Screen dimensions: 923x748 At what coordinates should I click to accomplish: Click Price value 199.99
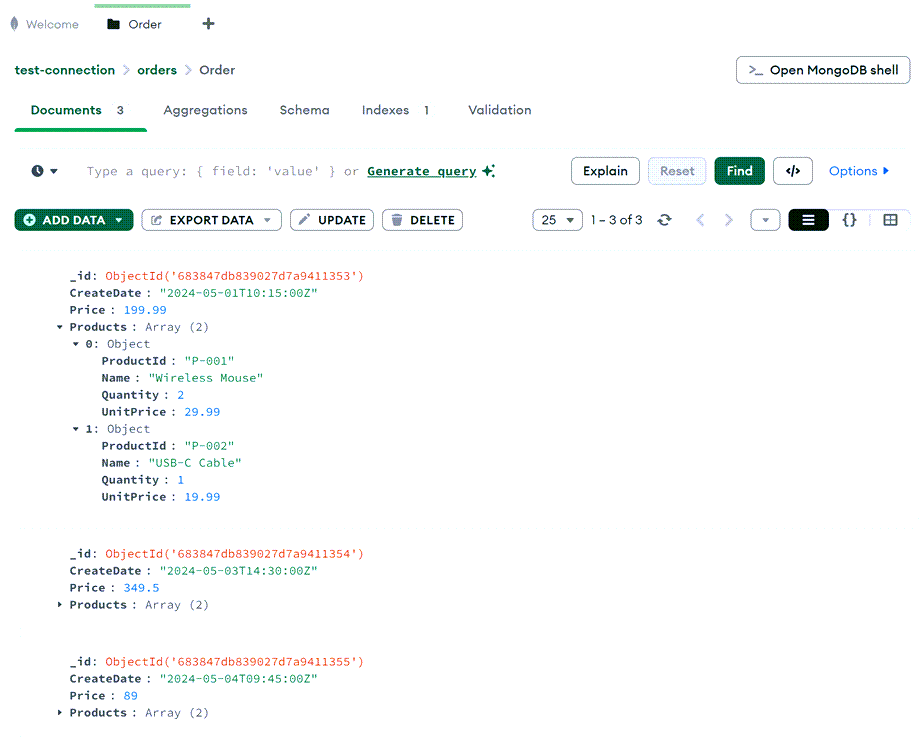pos(145,310)
